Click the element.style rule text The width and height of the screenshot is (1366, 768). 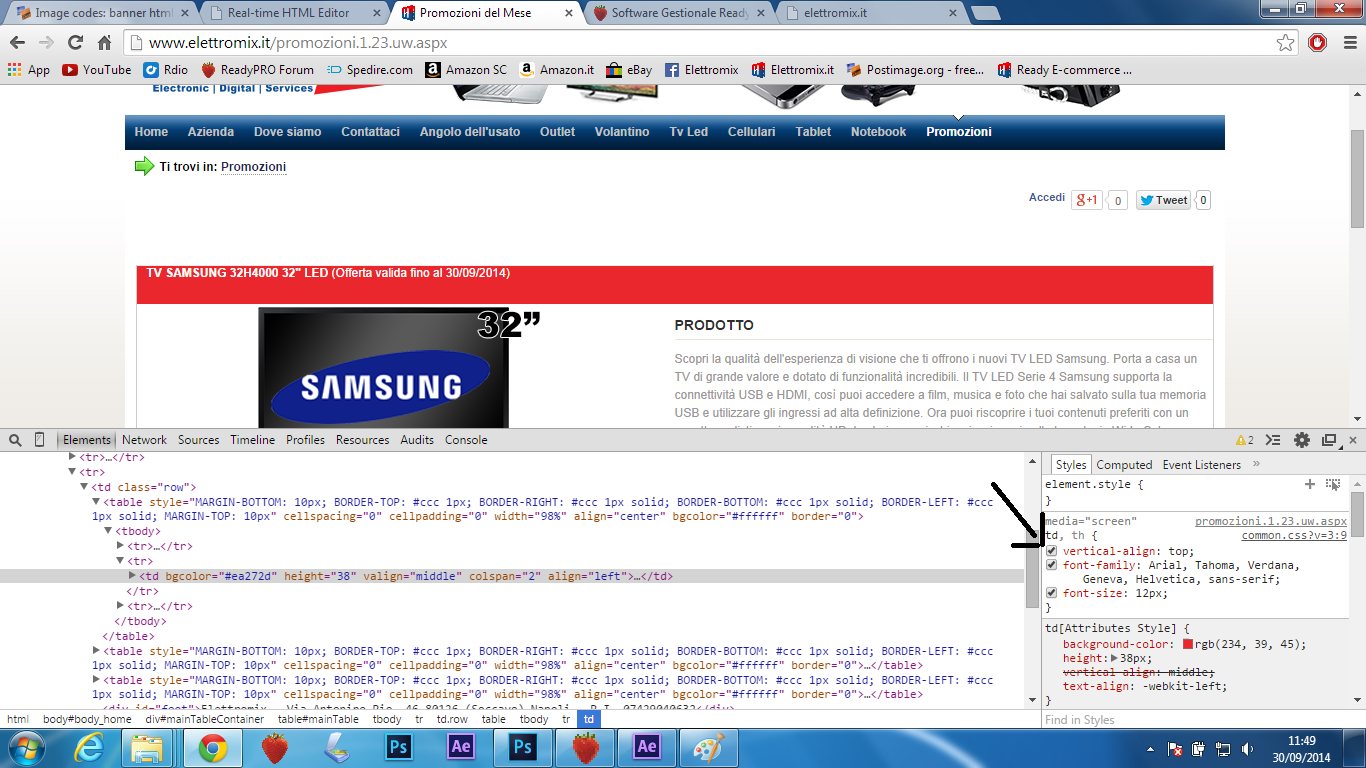tap(1094, 484)
